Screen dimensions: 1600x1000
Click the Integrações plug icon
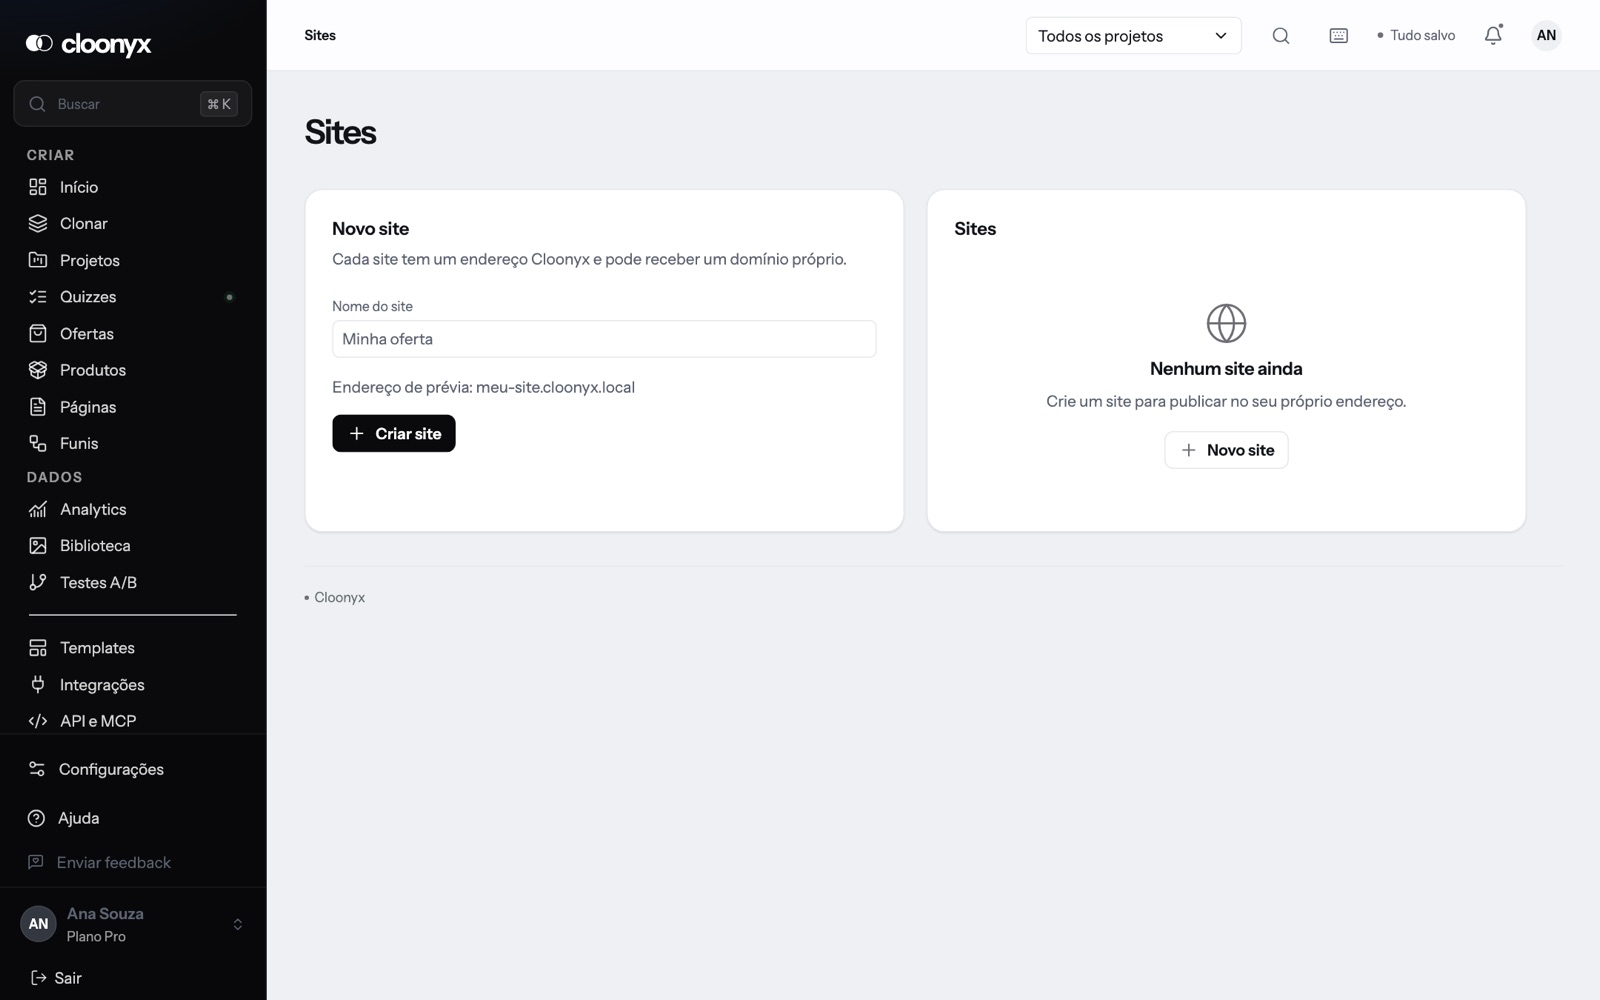[x=38, y=684]
